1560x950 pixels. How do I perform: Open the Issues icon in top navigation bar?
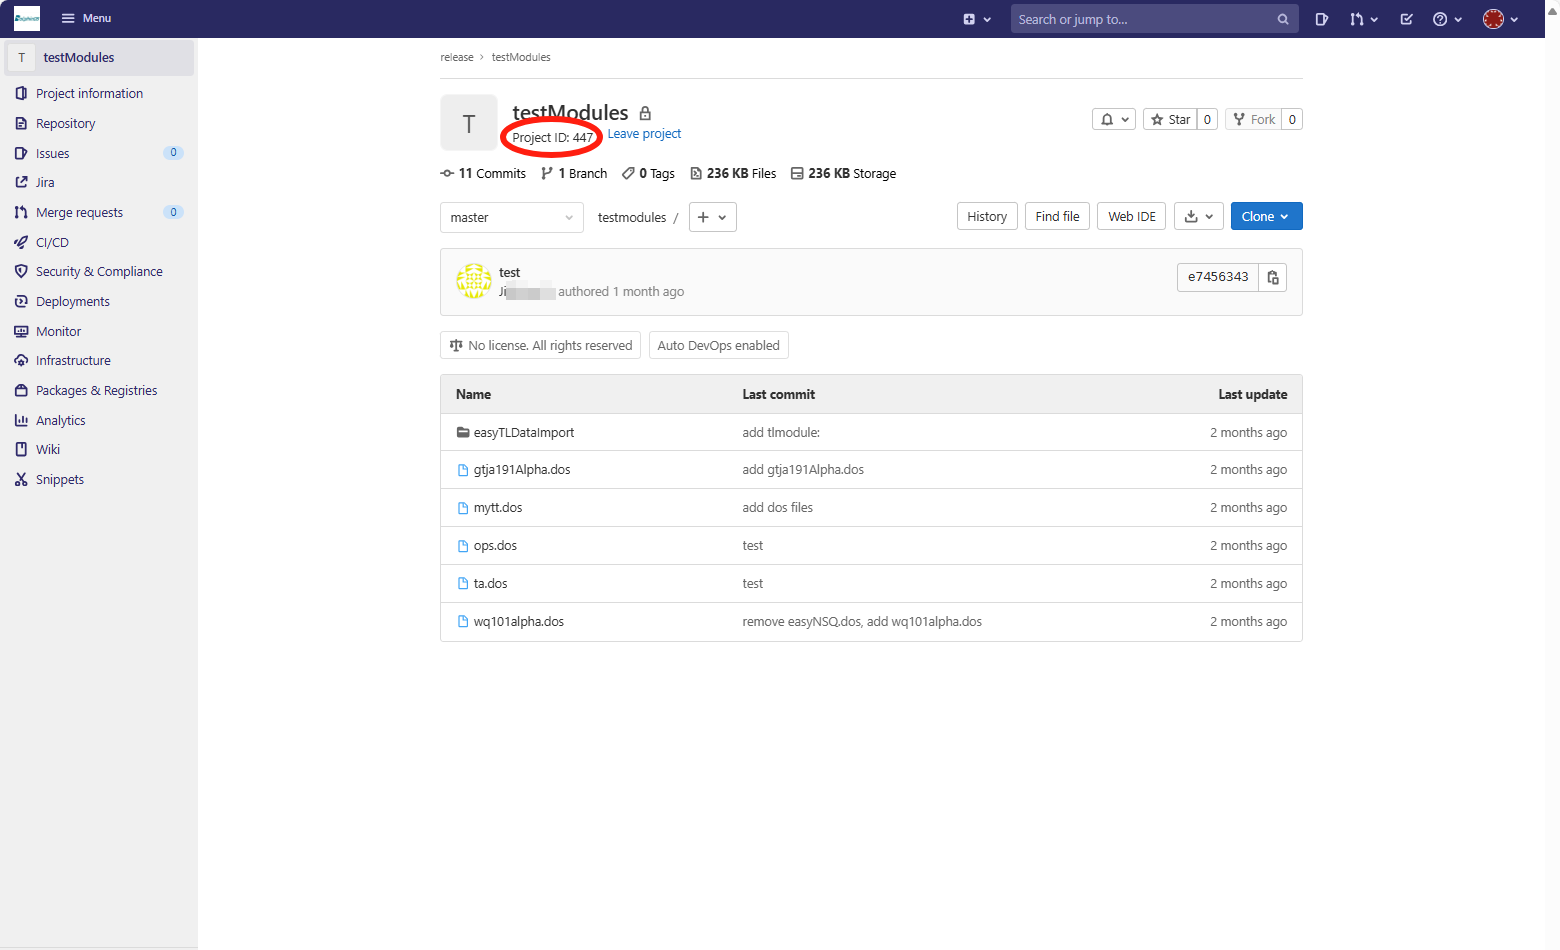[1321, 19]
